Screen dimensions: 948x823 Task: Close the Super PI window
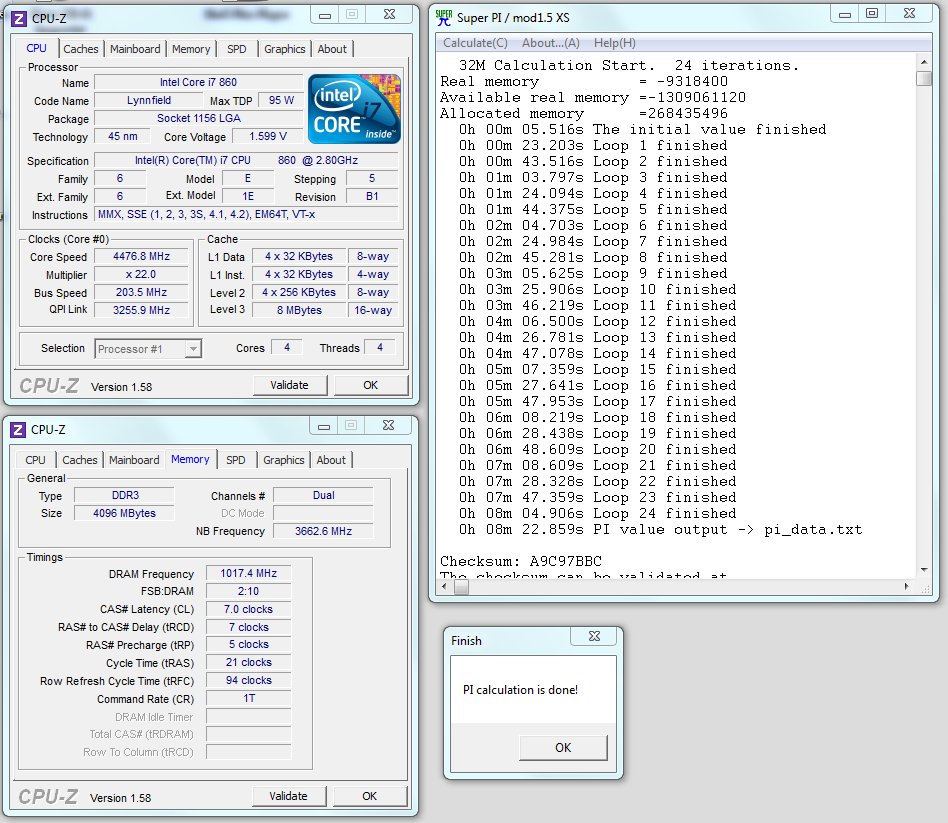point(909,14)
